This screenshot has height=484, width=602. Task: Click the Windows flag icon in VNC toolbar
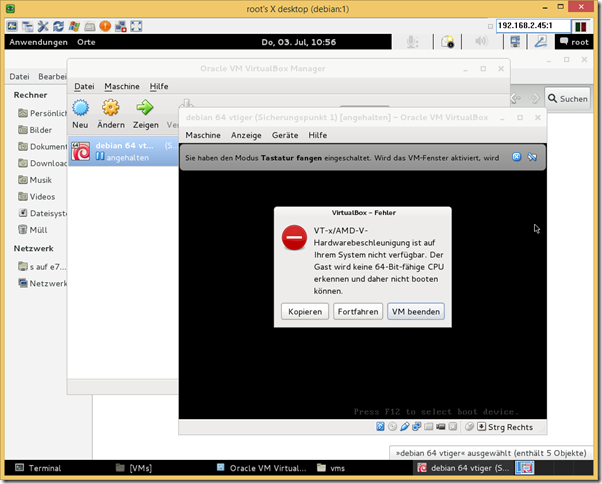click(74, 26)
